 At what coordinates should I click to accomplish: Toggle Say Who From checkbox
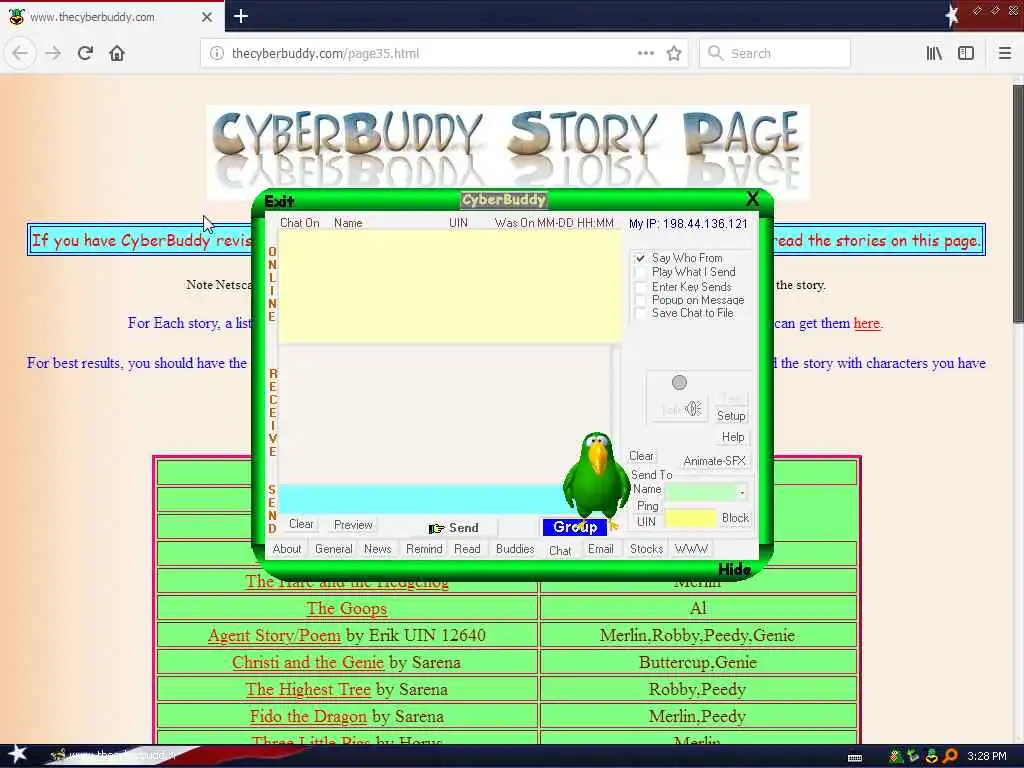pyautogui.click(x=640, y=258)
